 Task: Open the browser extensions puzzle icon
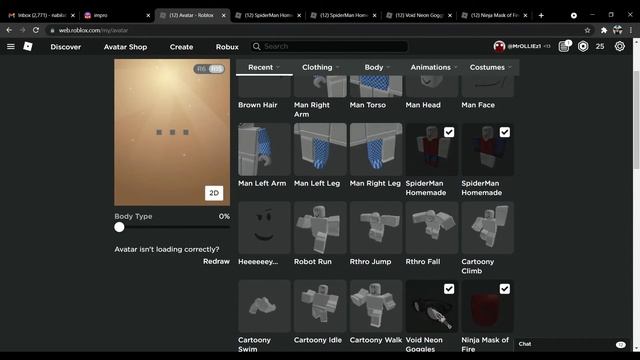[x=604, y=30]
